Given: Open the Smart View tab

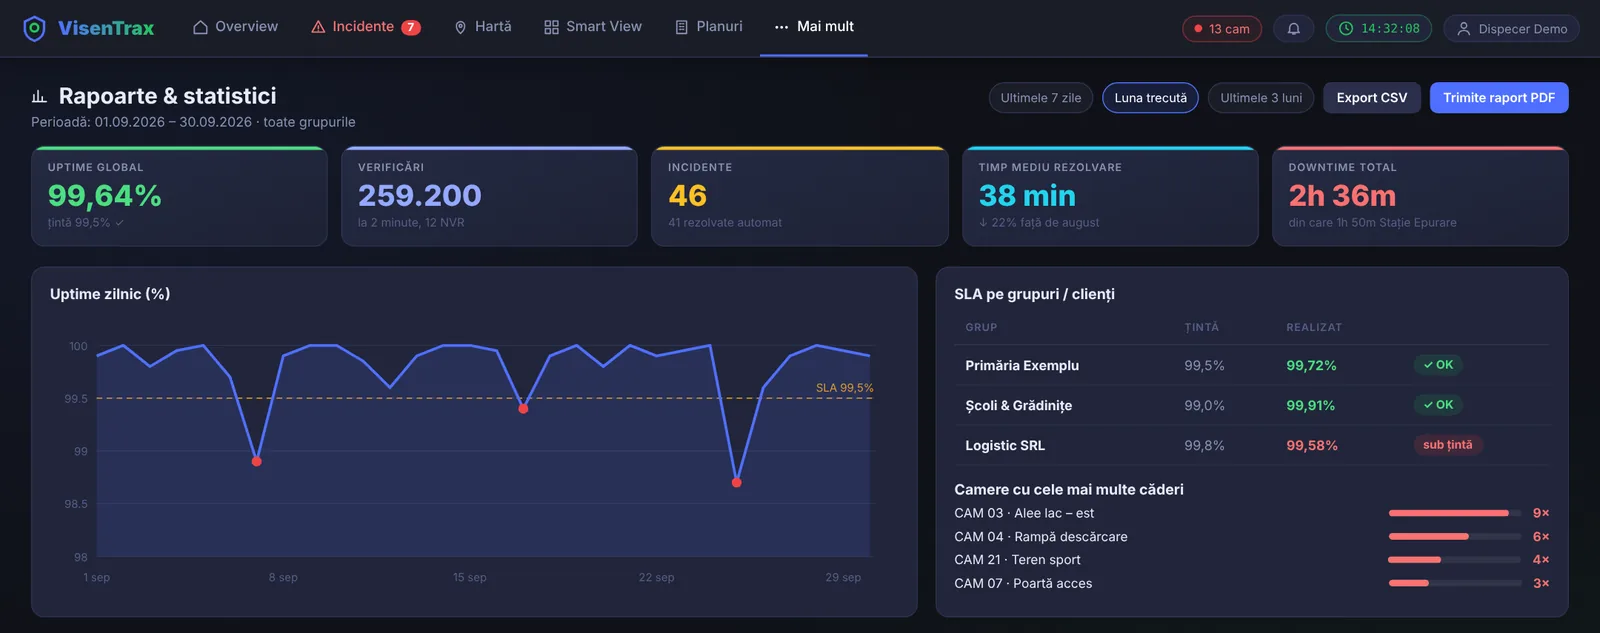Looking at the screenshot, I should [x=593, y=27].
